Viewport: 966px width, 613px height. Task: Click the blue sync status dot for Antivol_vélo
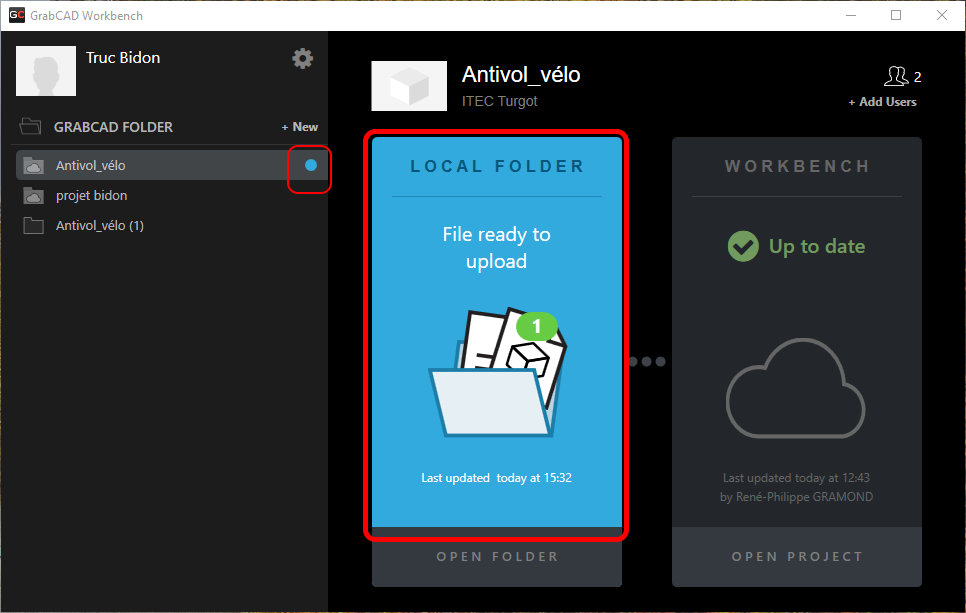click(x=311, y=165)
